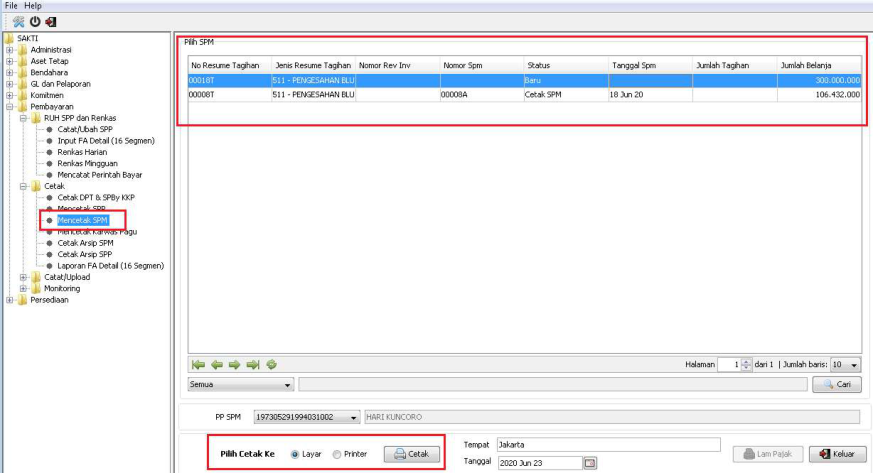873x473 pixels.
Task: Open the PP SPM dropdown
Action: point(354,417)
